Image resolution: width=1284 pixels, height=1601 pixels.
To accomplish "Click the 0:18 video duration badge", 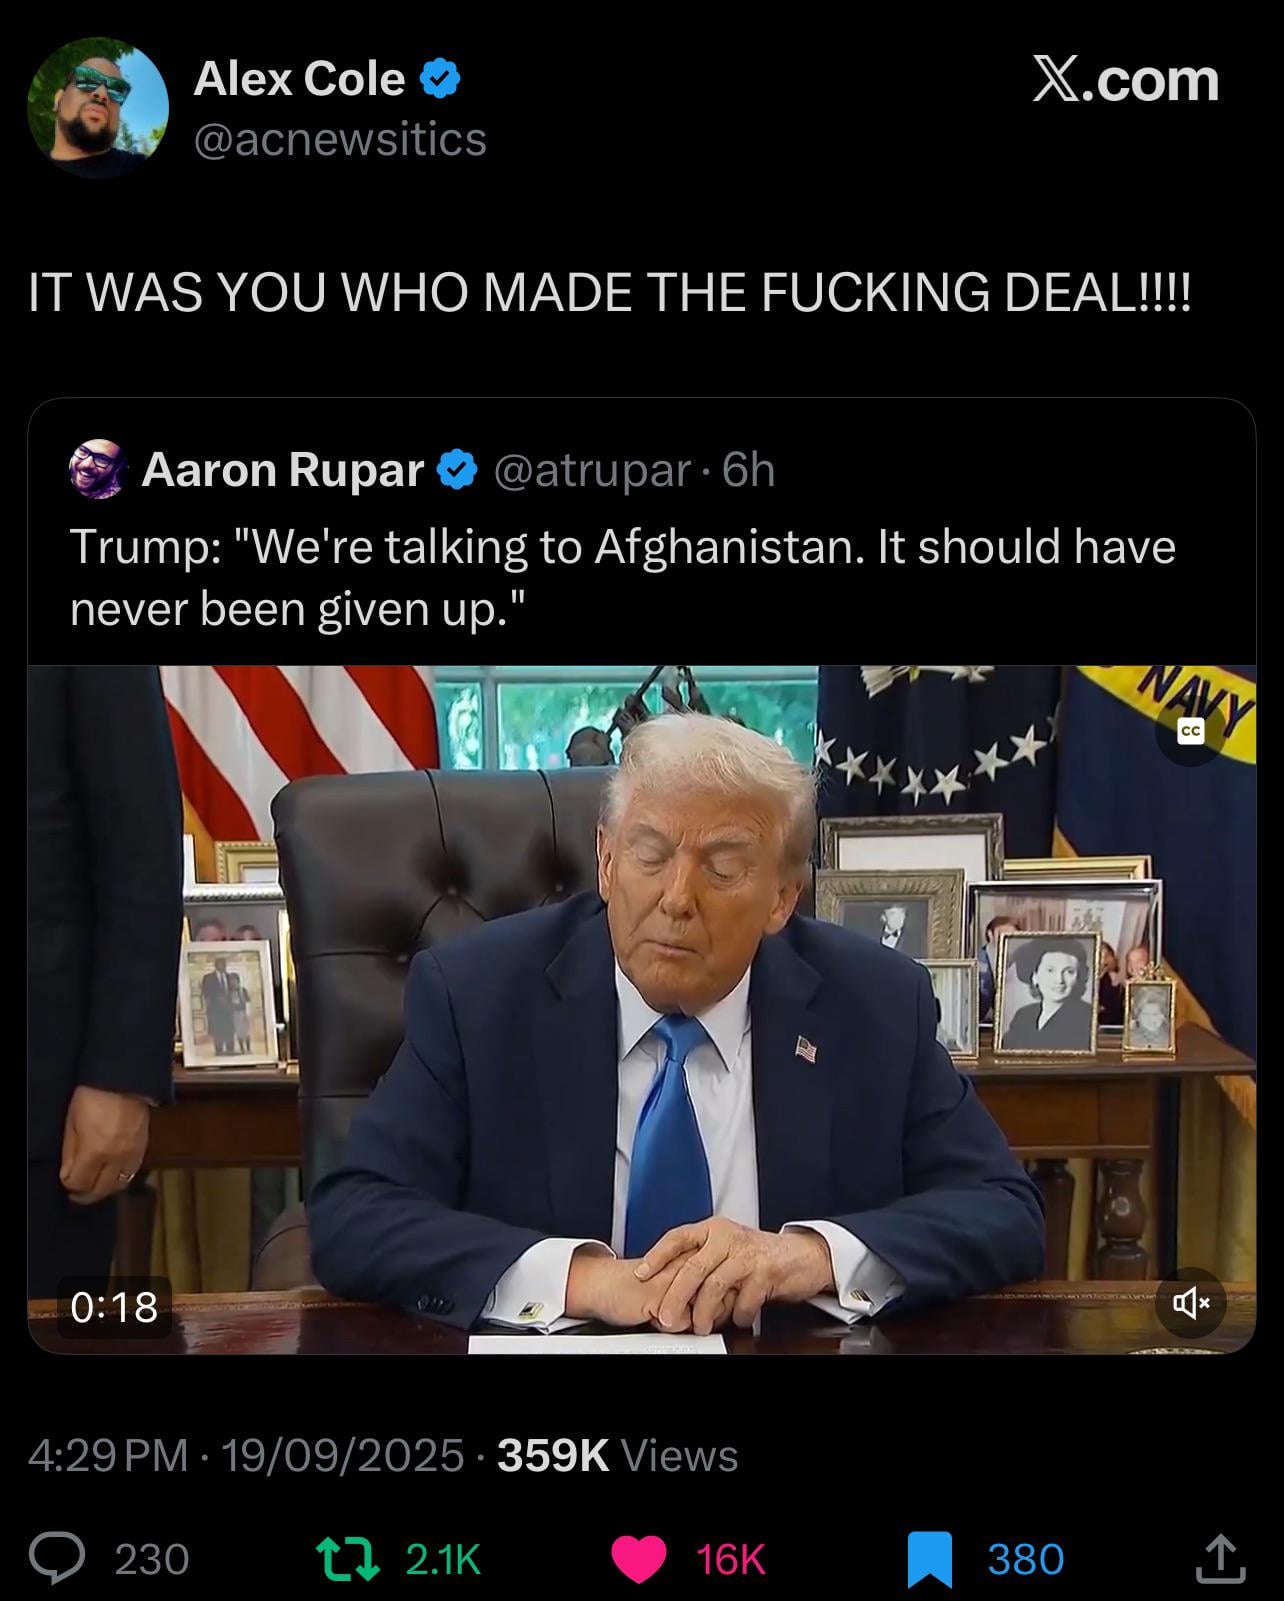I will (x=114, y=1307).
